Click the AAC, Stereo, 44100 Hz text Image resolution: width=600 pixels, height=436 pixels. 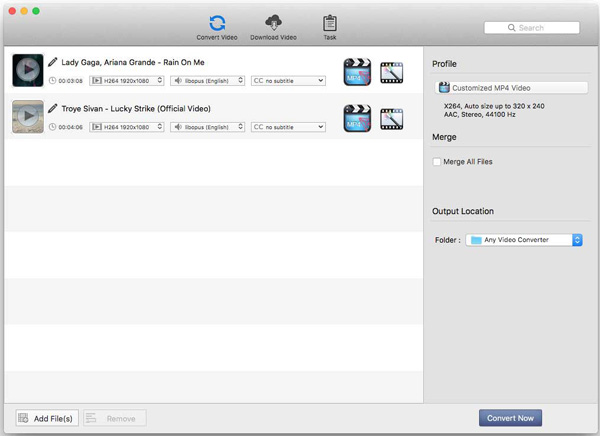tap(479, 114)
